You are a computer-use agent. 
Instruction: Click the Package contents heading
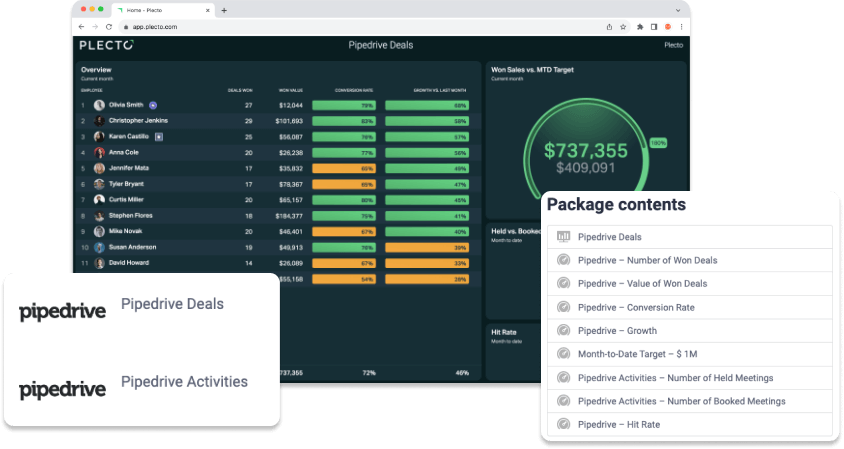[x=616, y=205]
